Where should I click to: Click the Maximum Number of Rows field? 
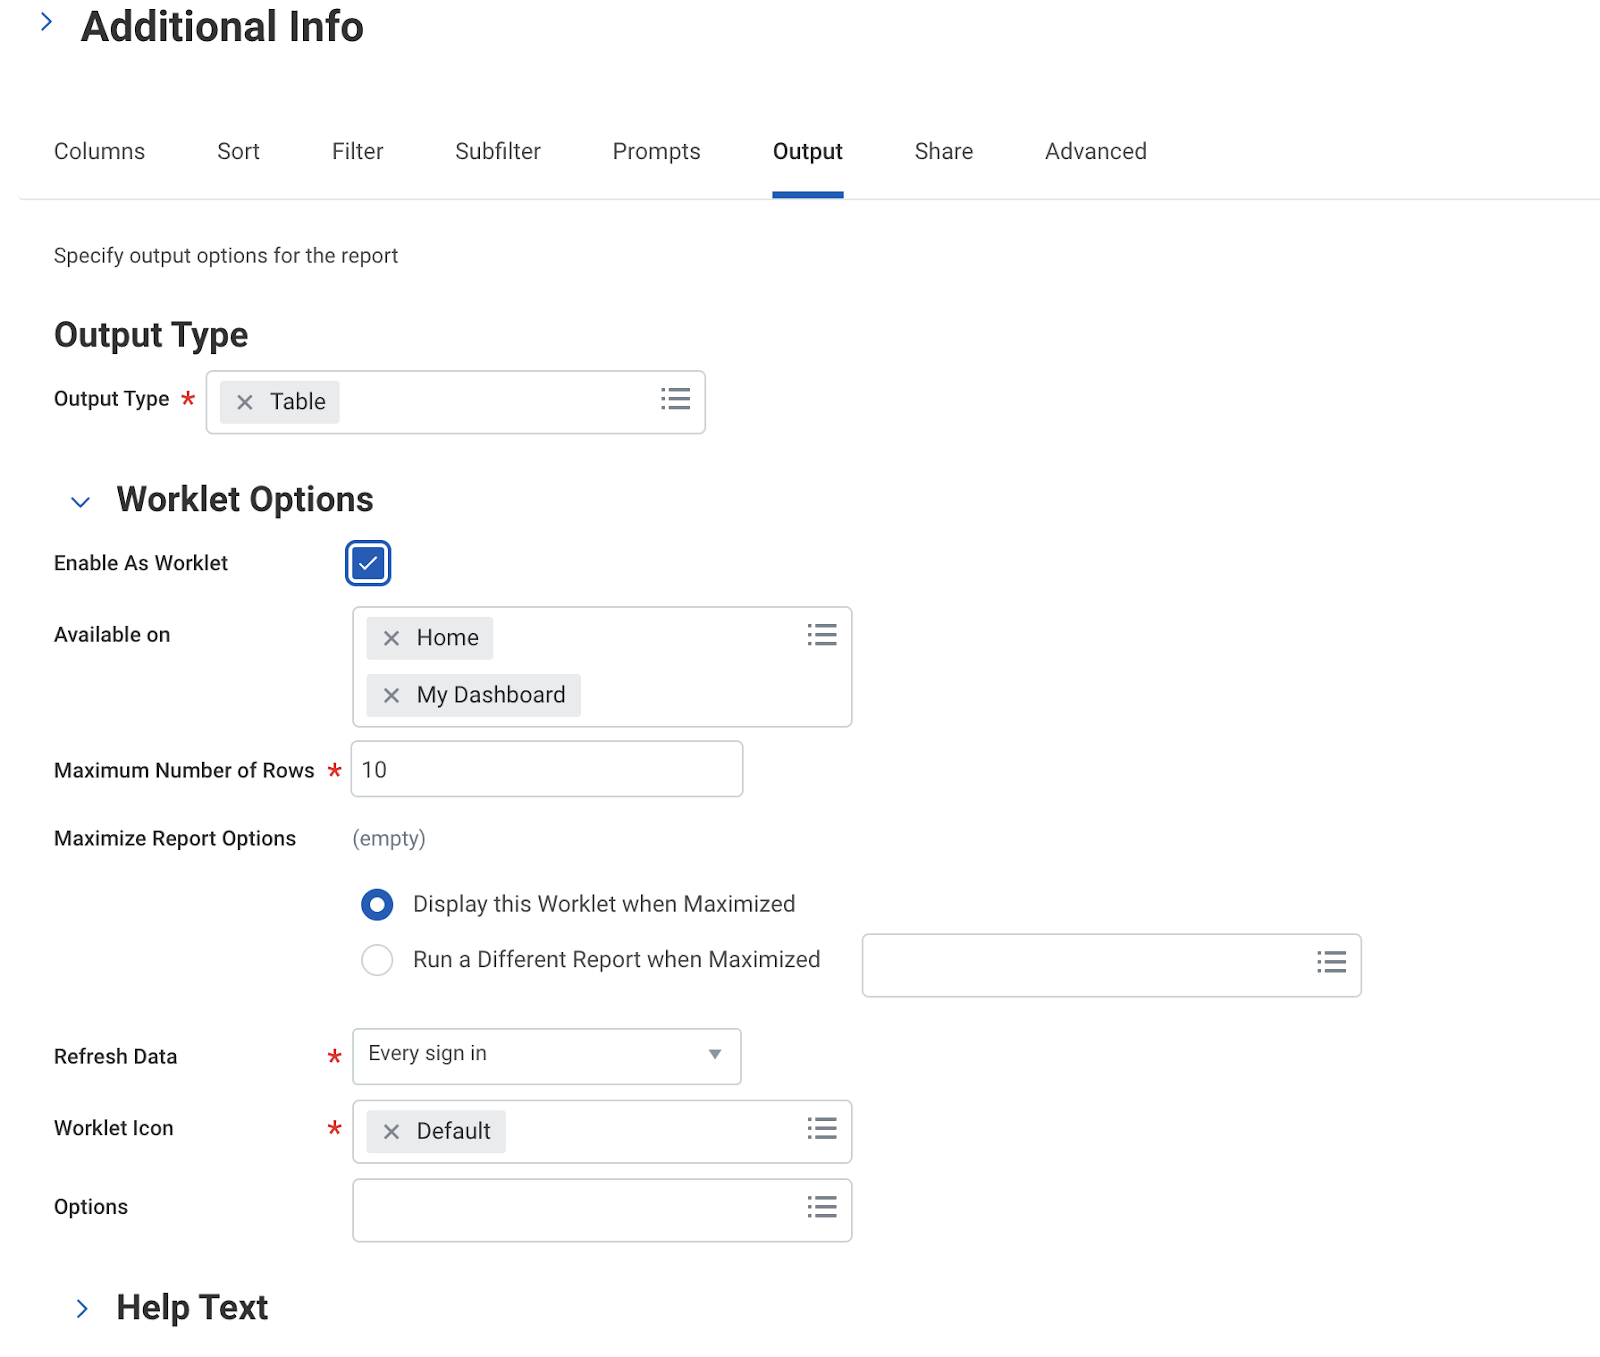pyautogui.click(x=546, y=769)
